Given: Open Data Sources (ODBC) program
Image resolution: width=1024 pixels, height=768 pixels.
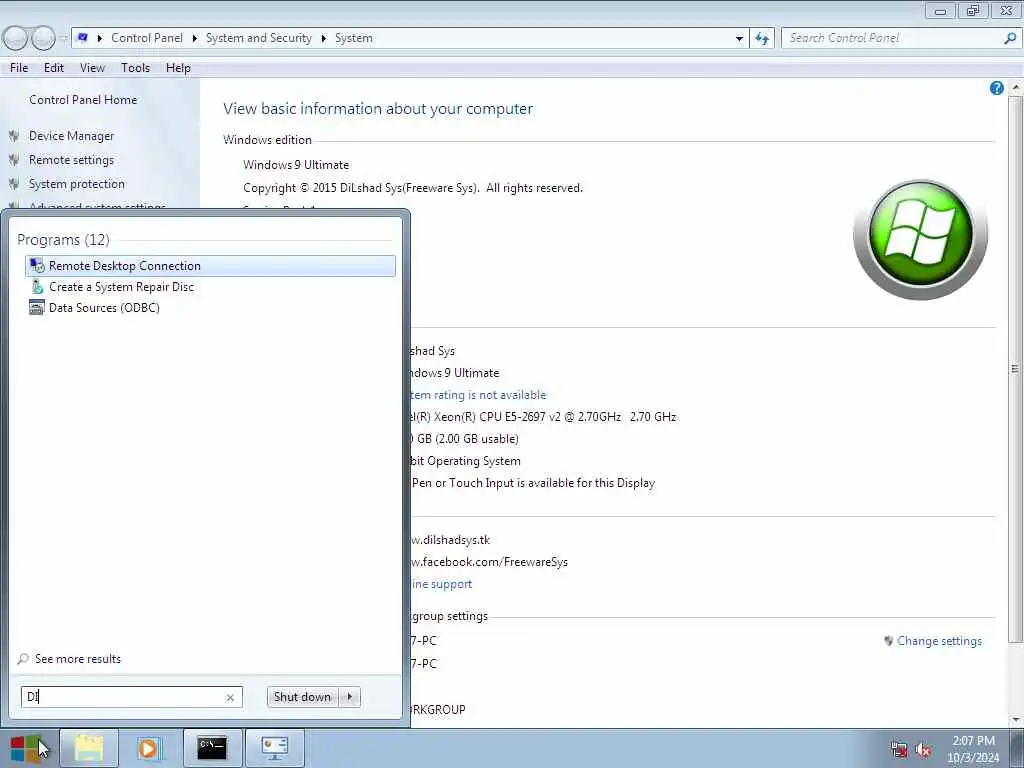Looking at the screenshot, I should [x=94, y=308].
